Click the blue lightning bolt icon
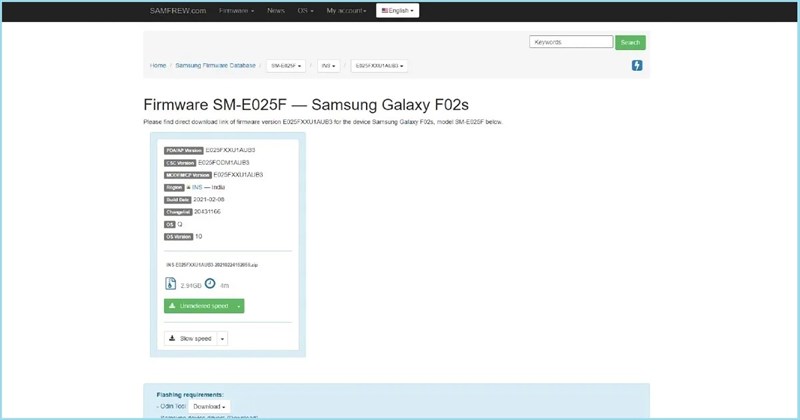 (637, 65)
